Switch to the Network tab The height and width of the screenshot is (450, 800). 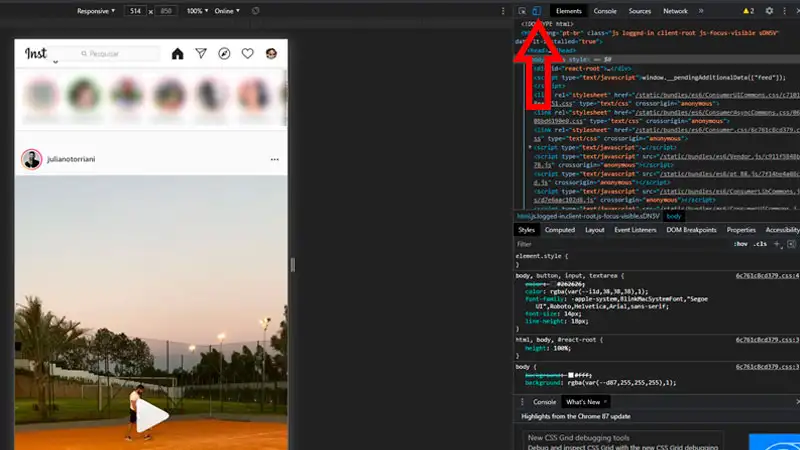(x=675, y=11)
